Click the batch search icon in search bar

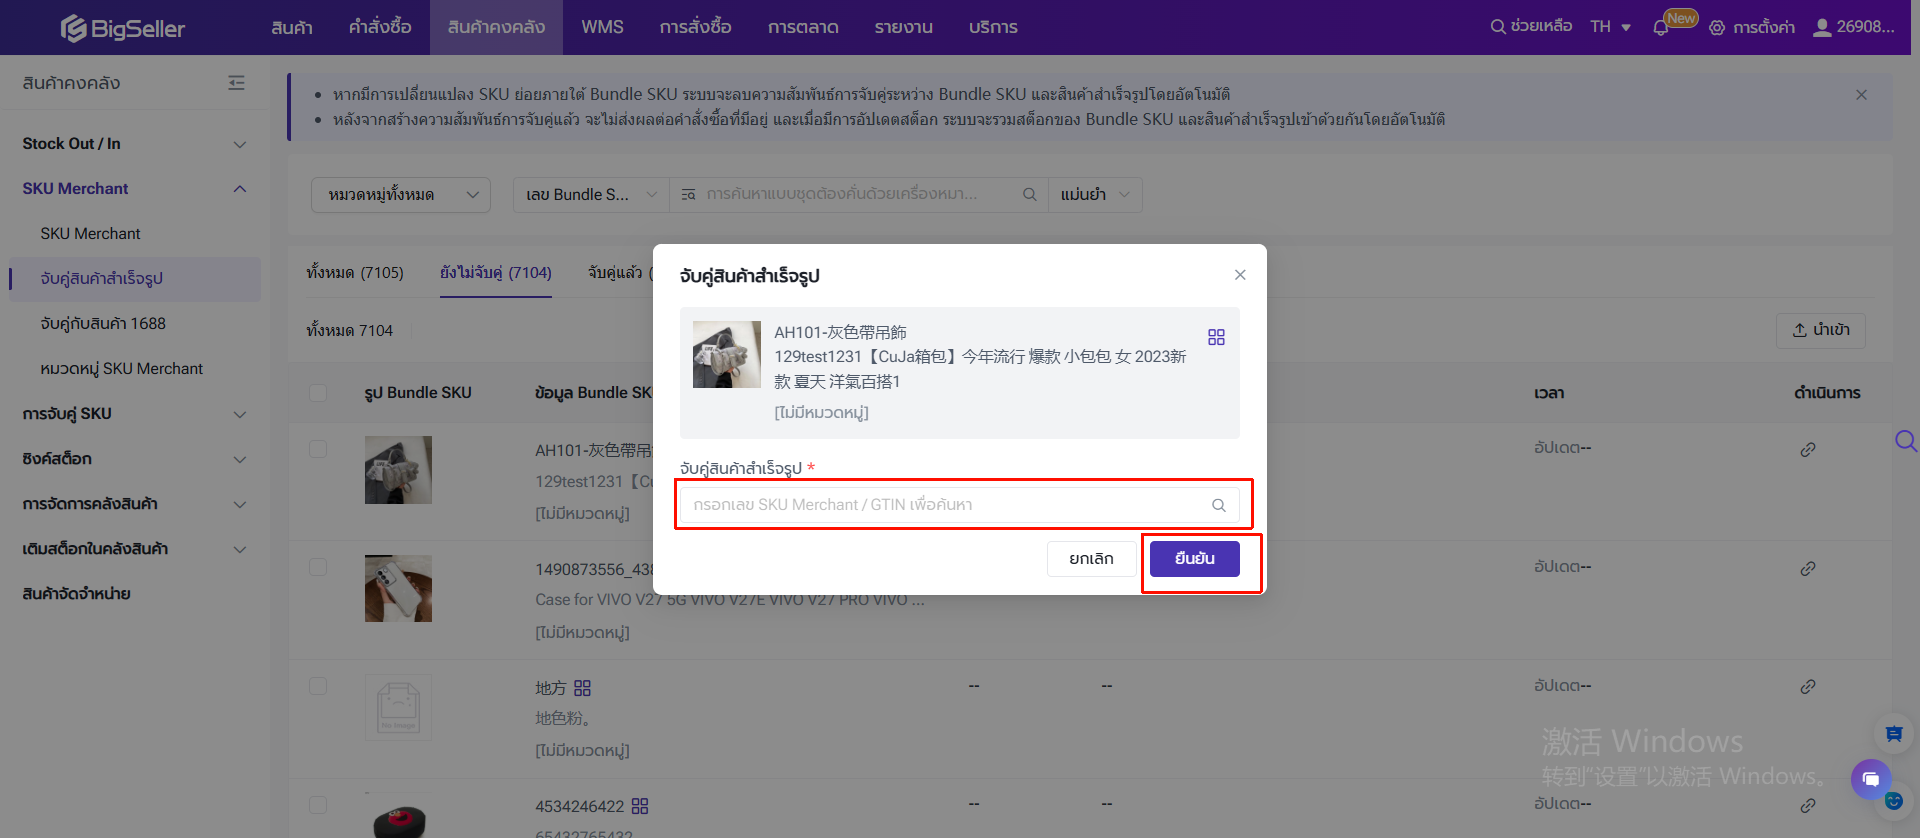(688, 195)
